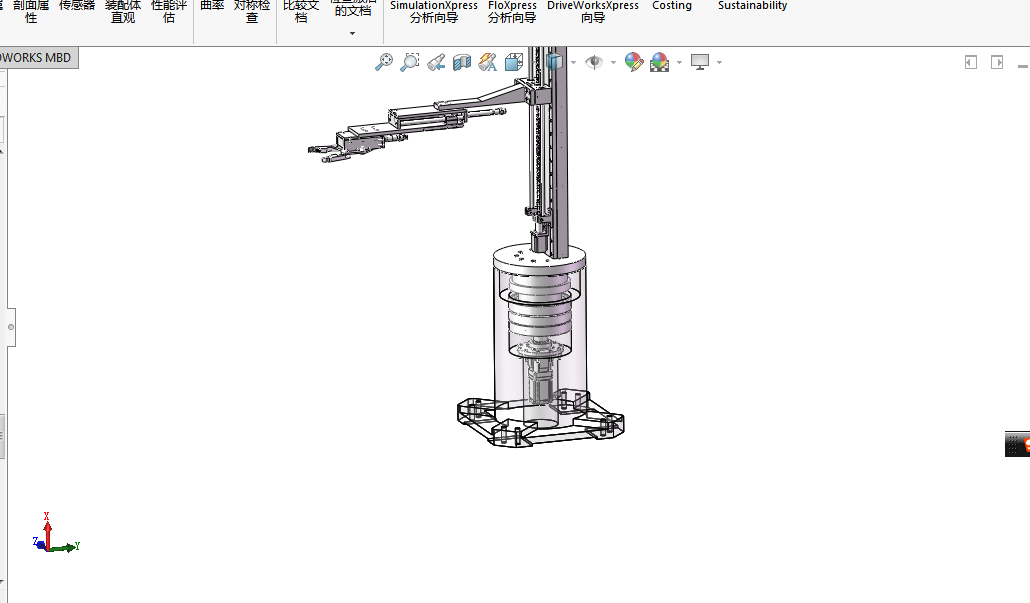This screenshot has width=1030, height=603.
Task: Click the Edit Appearance color ball icon
Action: (634, 62)
